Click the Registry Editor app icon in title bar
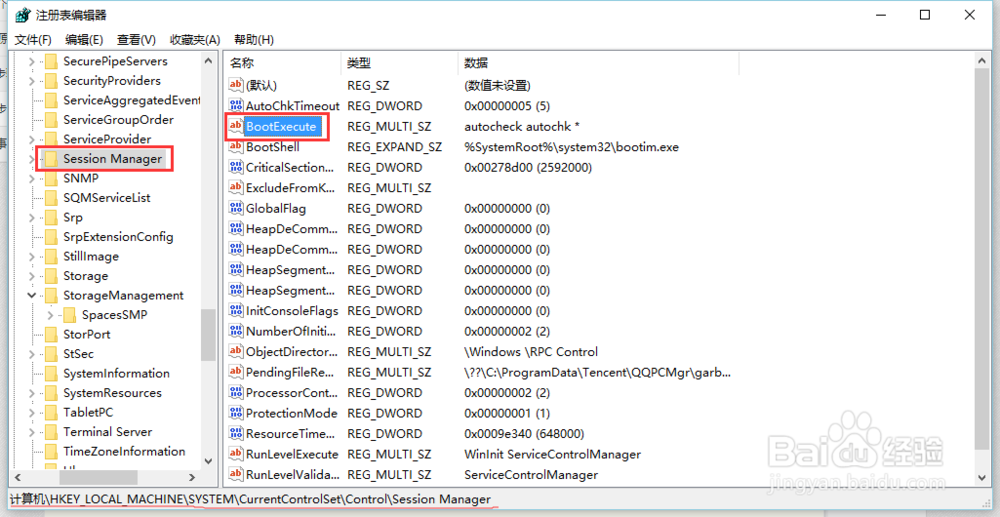 24,15
